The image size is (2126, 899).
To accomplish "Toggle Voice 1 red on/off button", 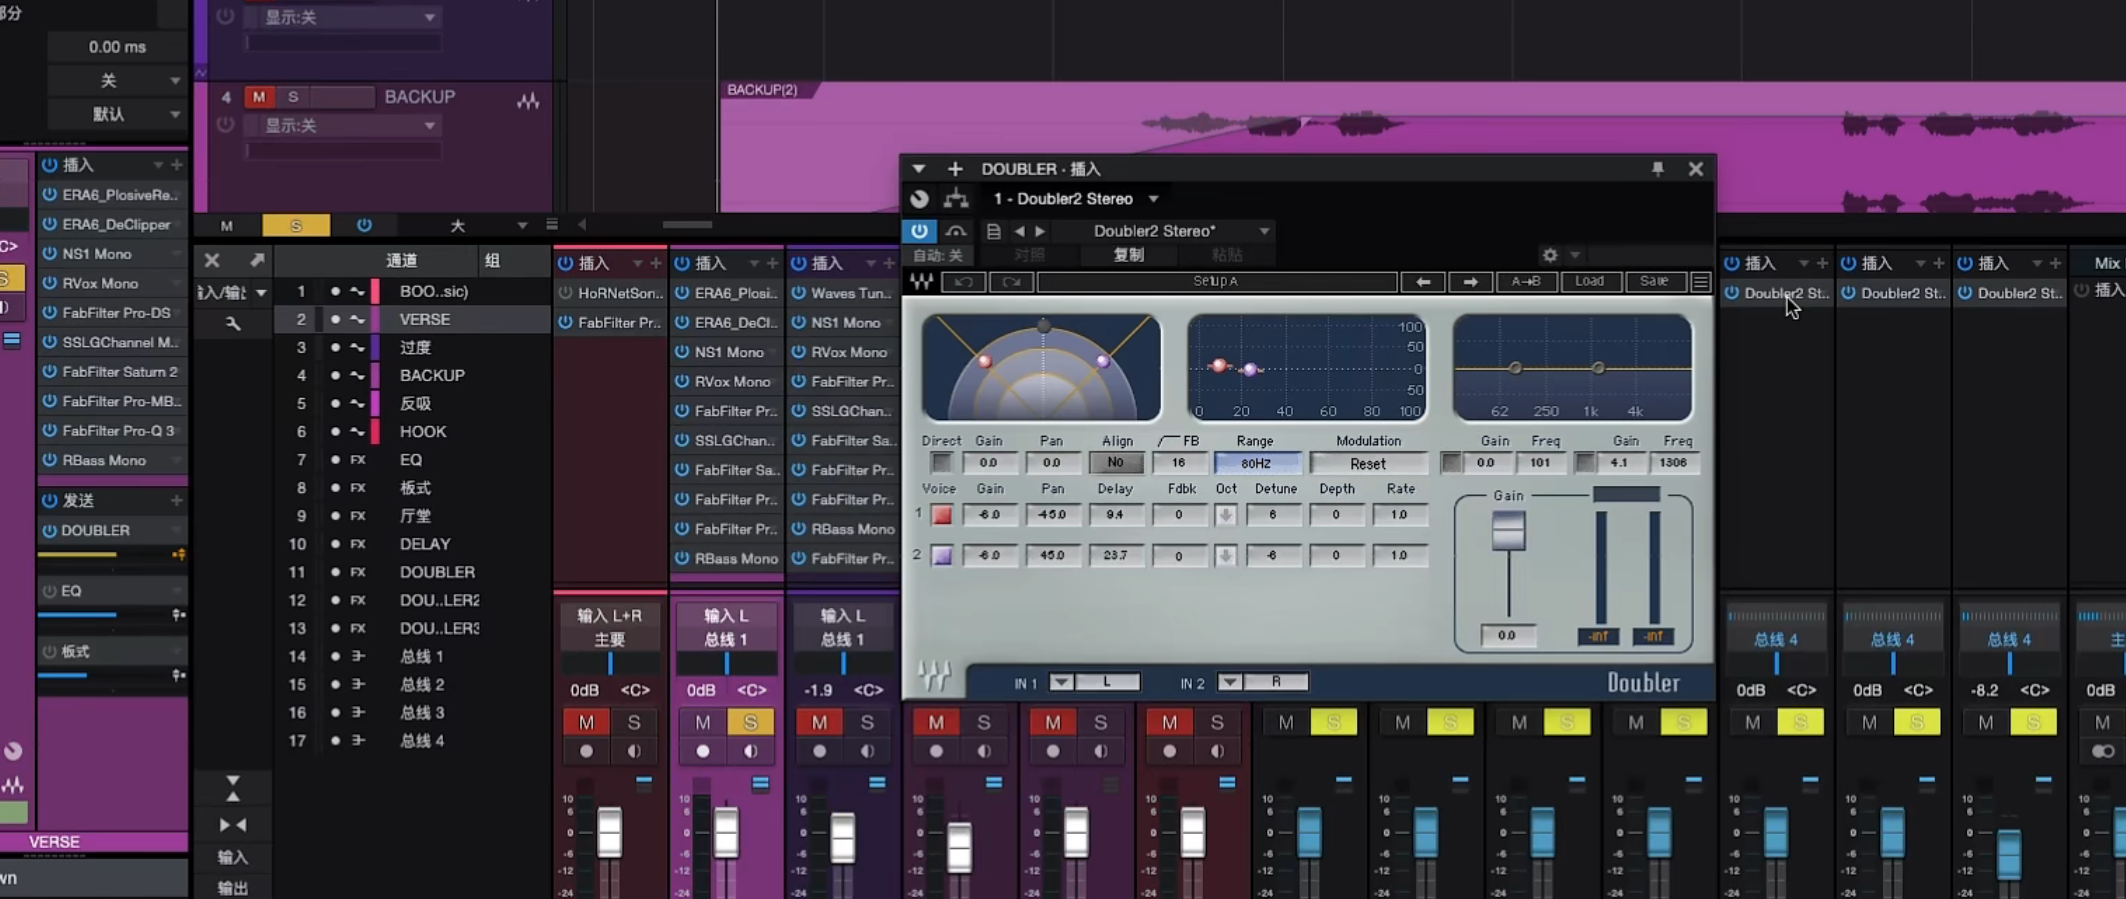I will (942, 515).
